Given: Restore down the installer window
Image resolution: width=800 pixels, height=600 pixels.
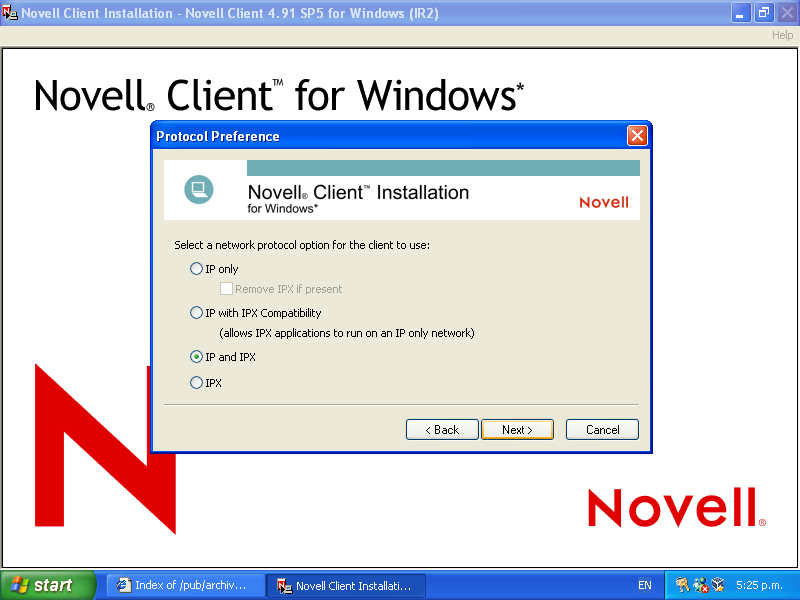Looking at the screenshot, I should pos(764,13).
